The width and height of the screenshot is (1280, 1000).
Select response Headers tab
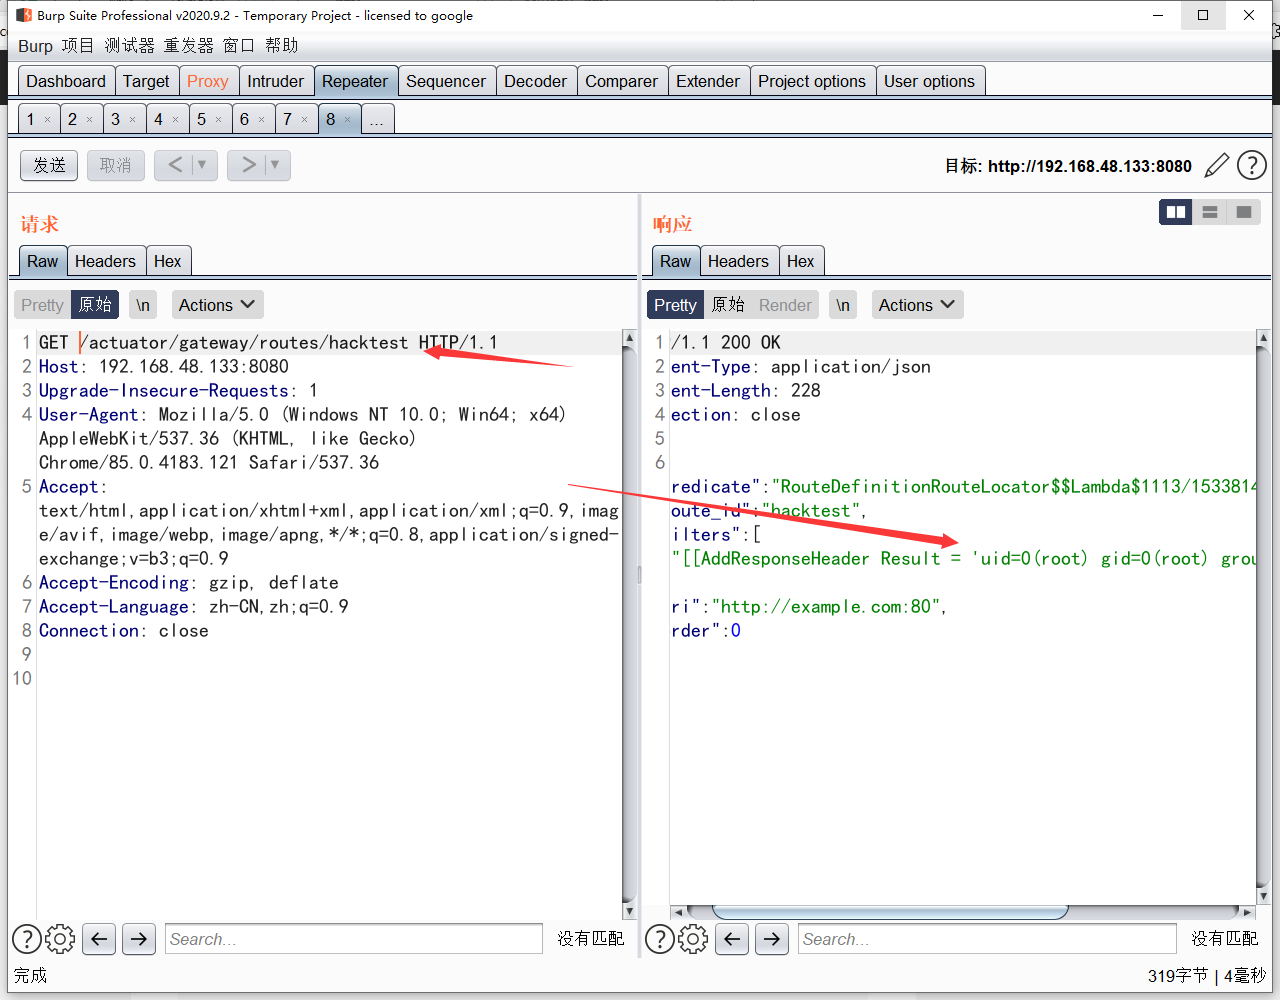pyautogui.click(x=738, y=261)
